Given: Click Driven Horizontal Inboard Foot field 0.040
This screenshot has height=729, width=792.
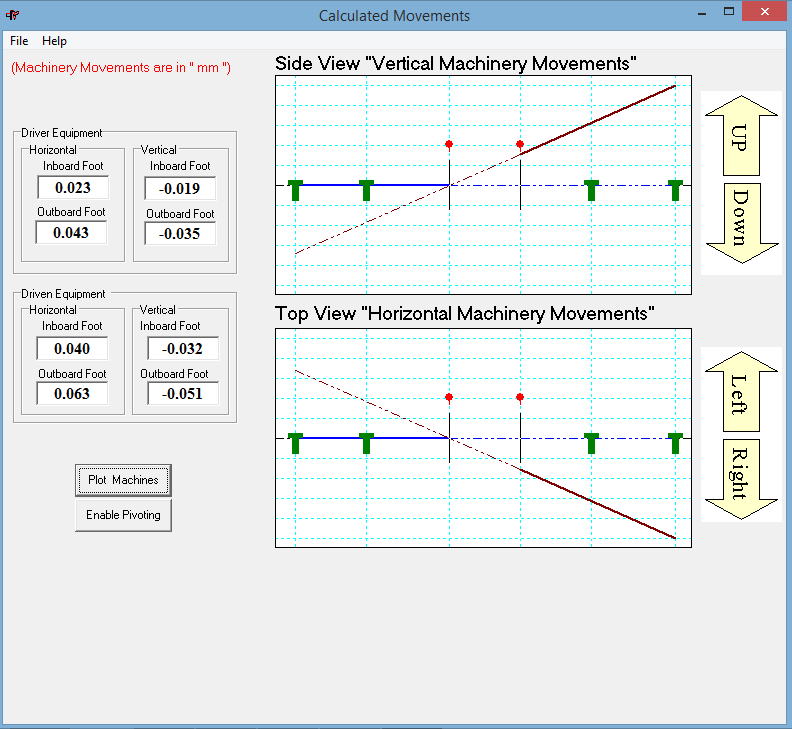Looking at the screenshot, I should tap(72, 348).
